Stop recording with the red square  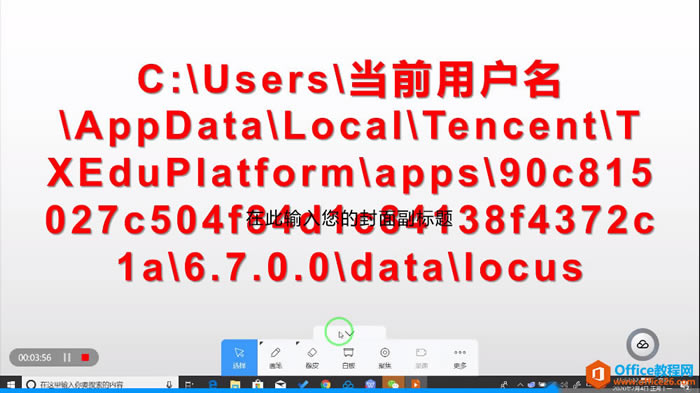point(85,357)
